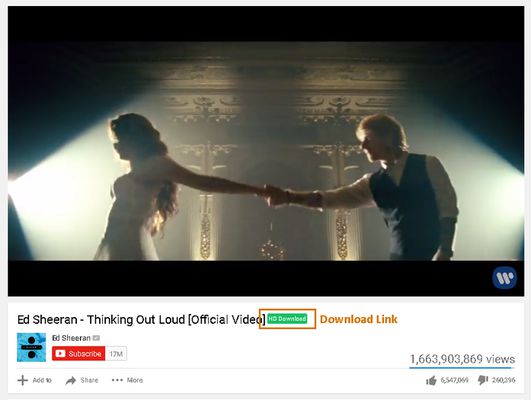Click the Share arrow icon
Image resolution: width=531 pixels, height=400 pixels.
(71, 380)
